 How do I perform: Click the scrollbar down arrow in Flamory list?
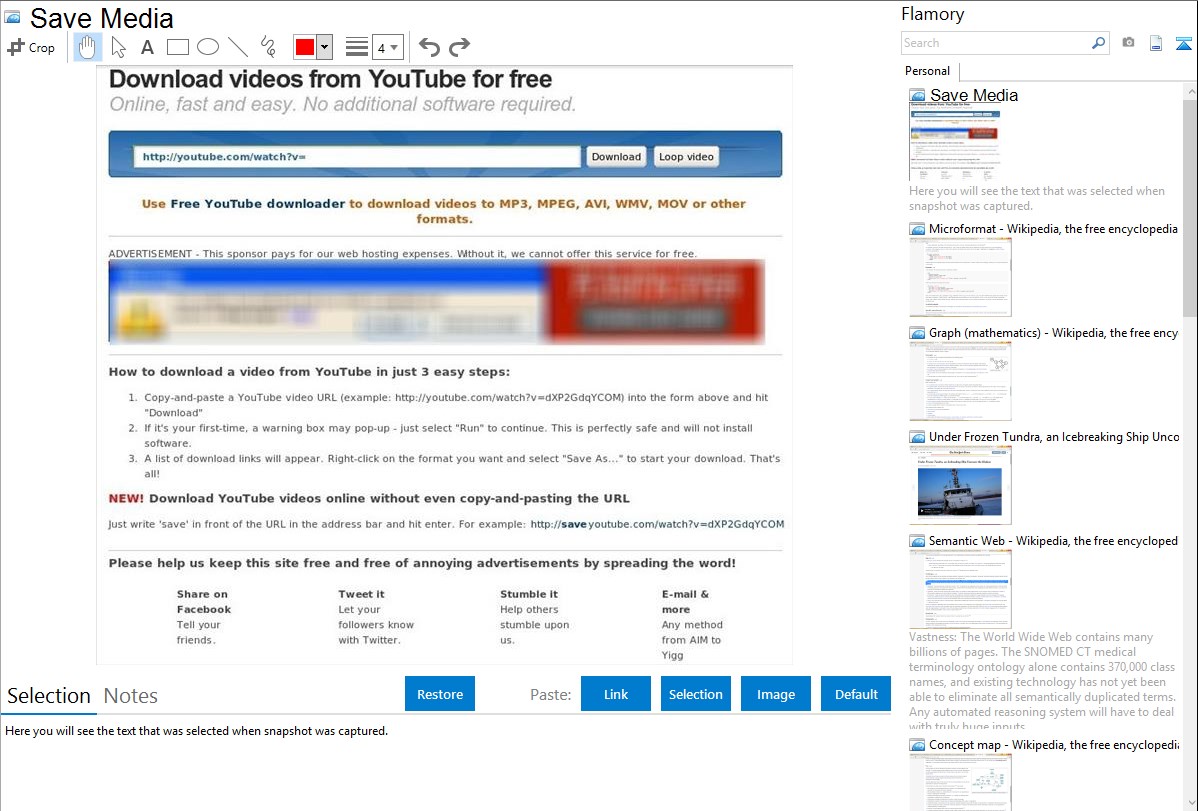click(x=1190, y=803)
